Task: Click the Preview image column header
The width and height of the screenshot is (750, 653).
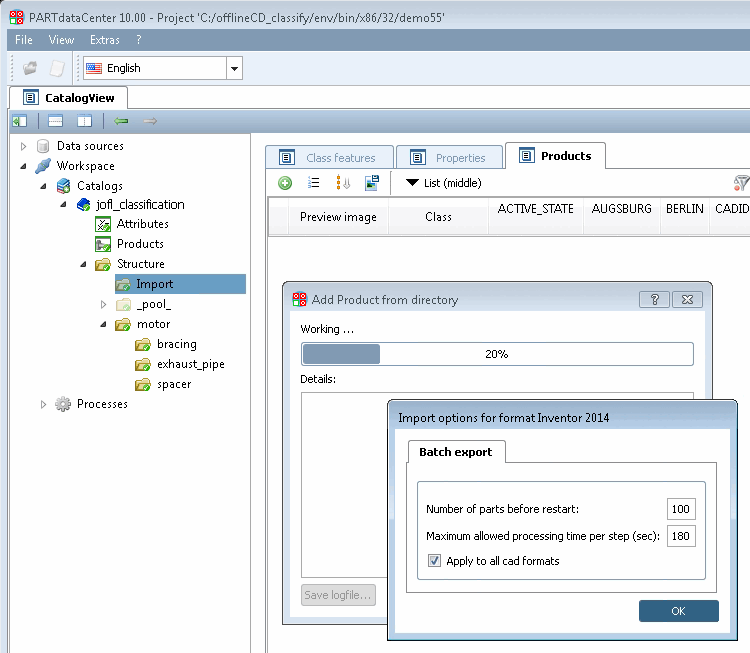Action: coord(338,217)
